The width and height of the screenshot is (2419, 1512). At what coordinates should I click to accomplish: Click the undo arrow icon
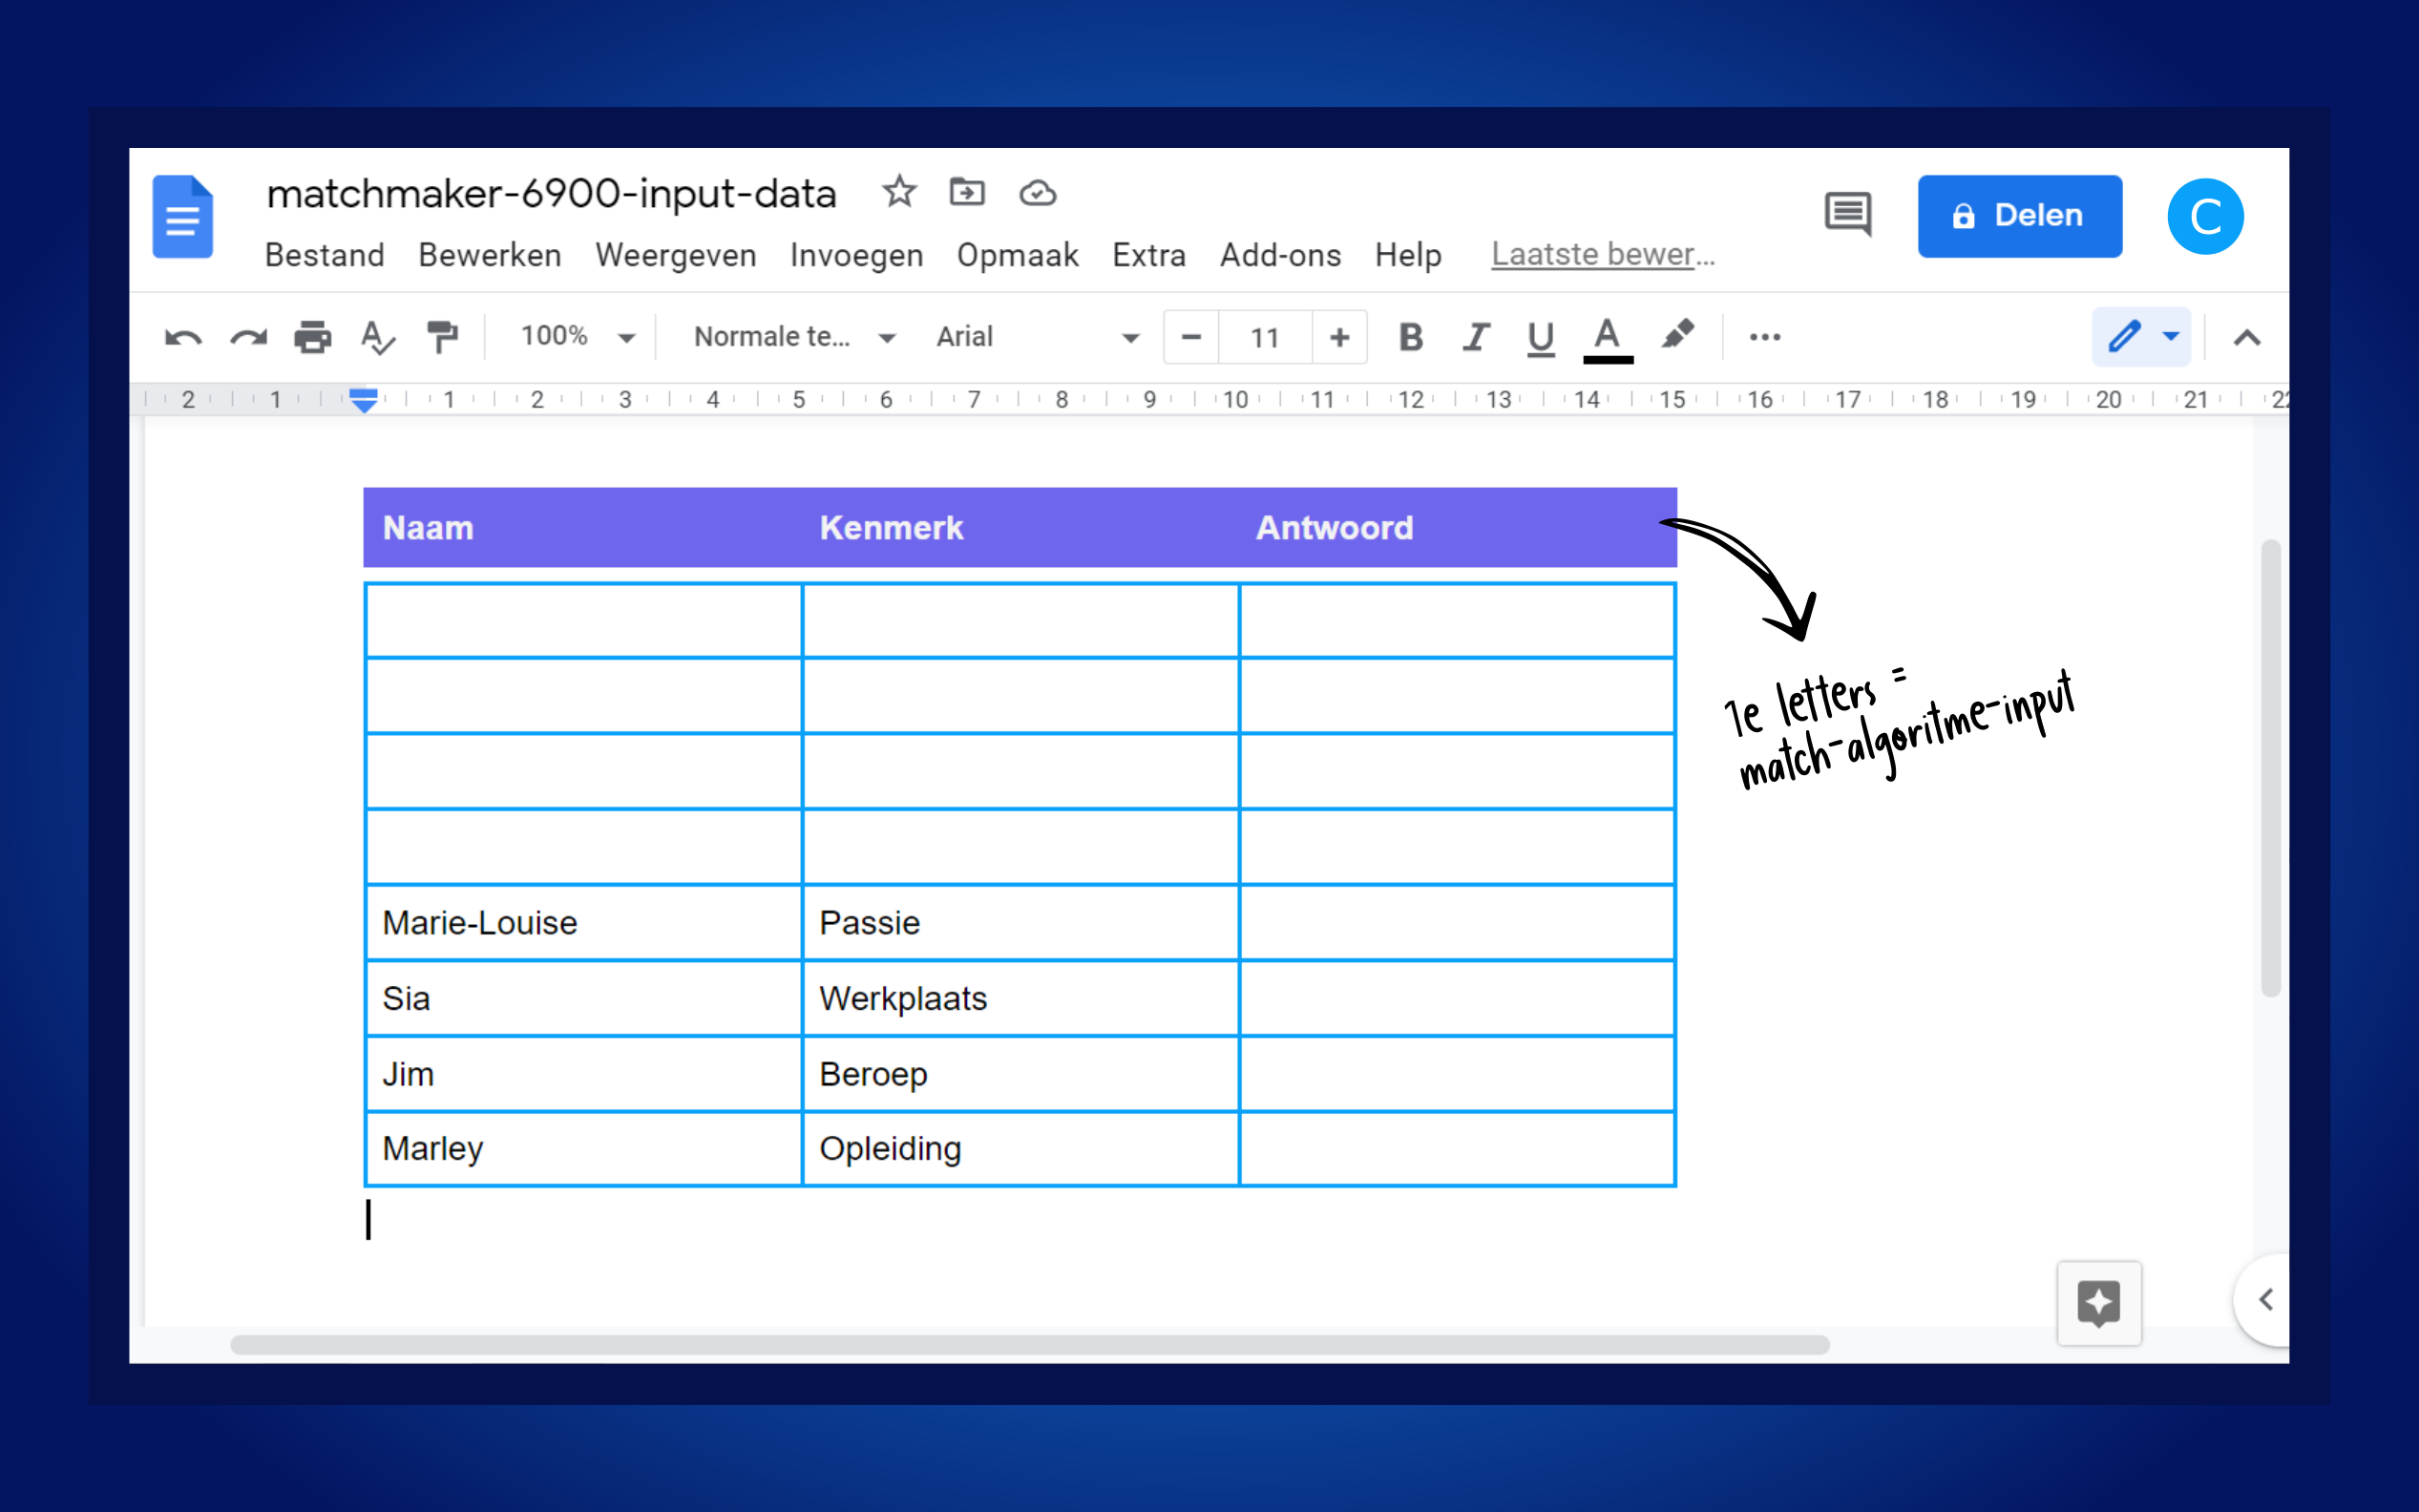[183, 338]
